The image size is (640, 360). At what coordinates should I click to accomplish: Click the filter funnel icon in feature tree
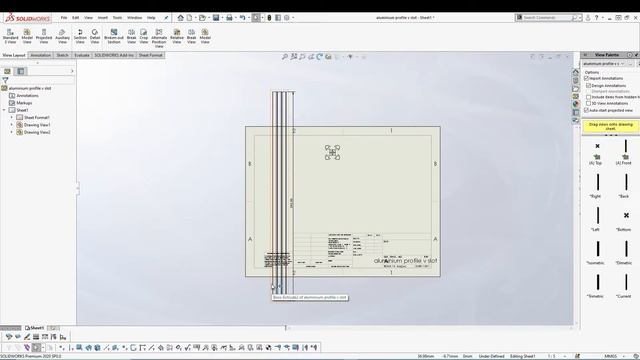point(5,80)
